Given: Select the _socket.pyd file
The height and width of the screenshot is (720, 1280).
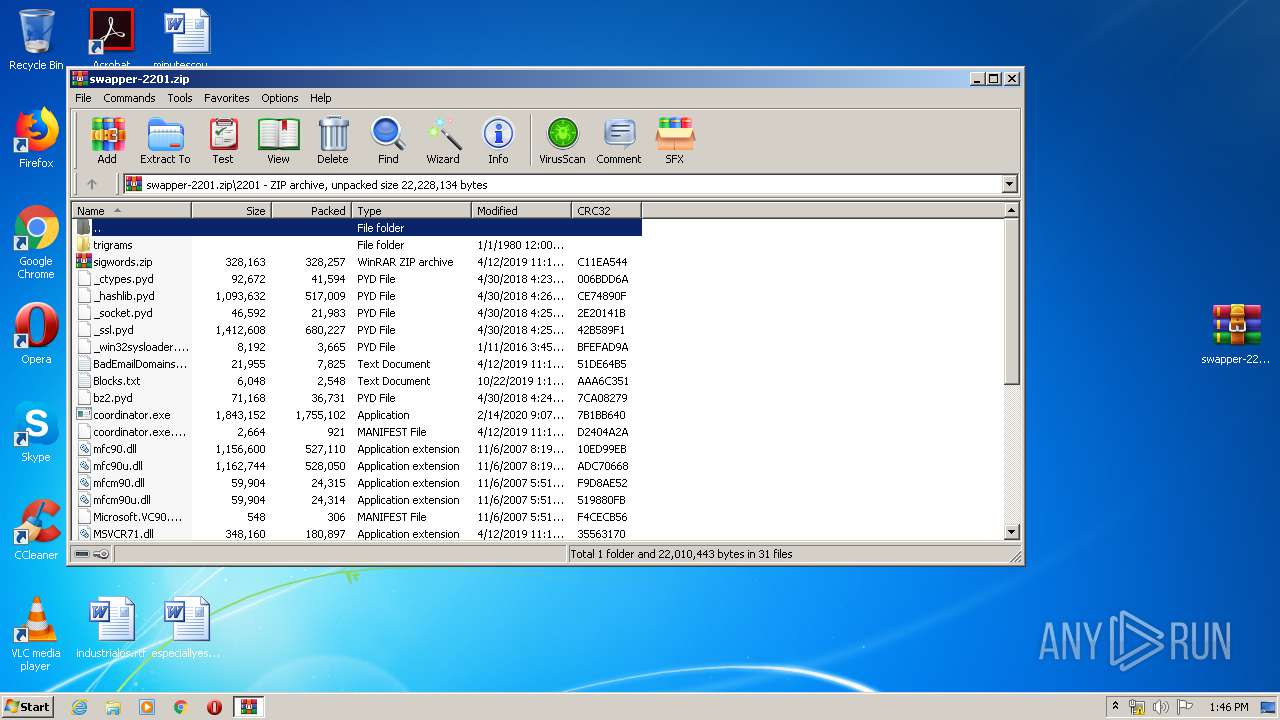Looking at the screenshot, I should (357, 313).
